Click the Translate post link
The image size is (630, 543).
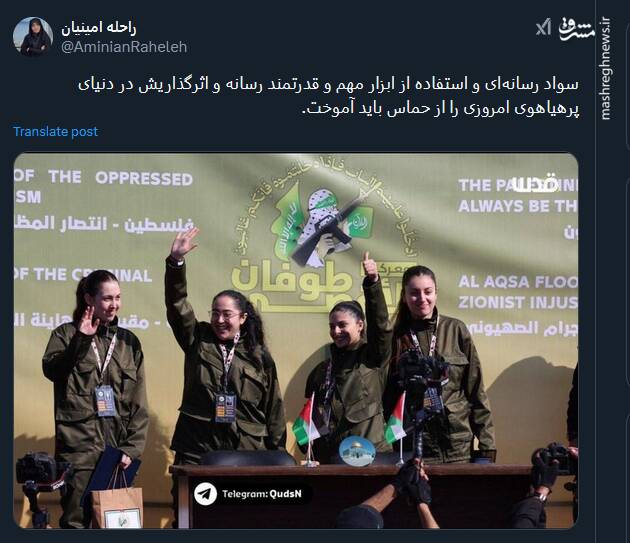(55, 131)
